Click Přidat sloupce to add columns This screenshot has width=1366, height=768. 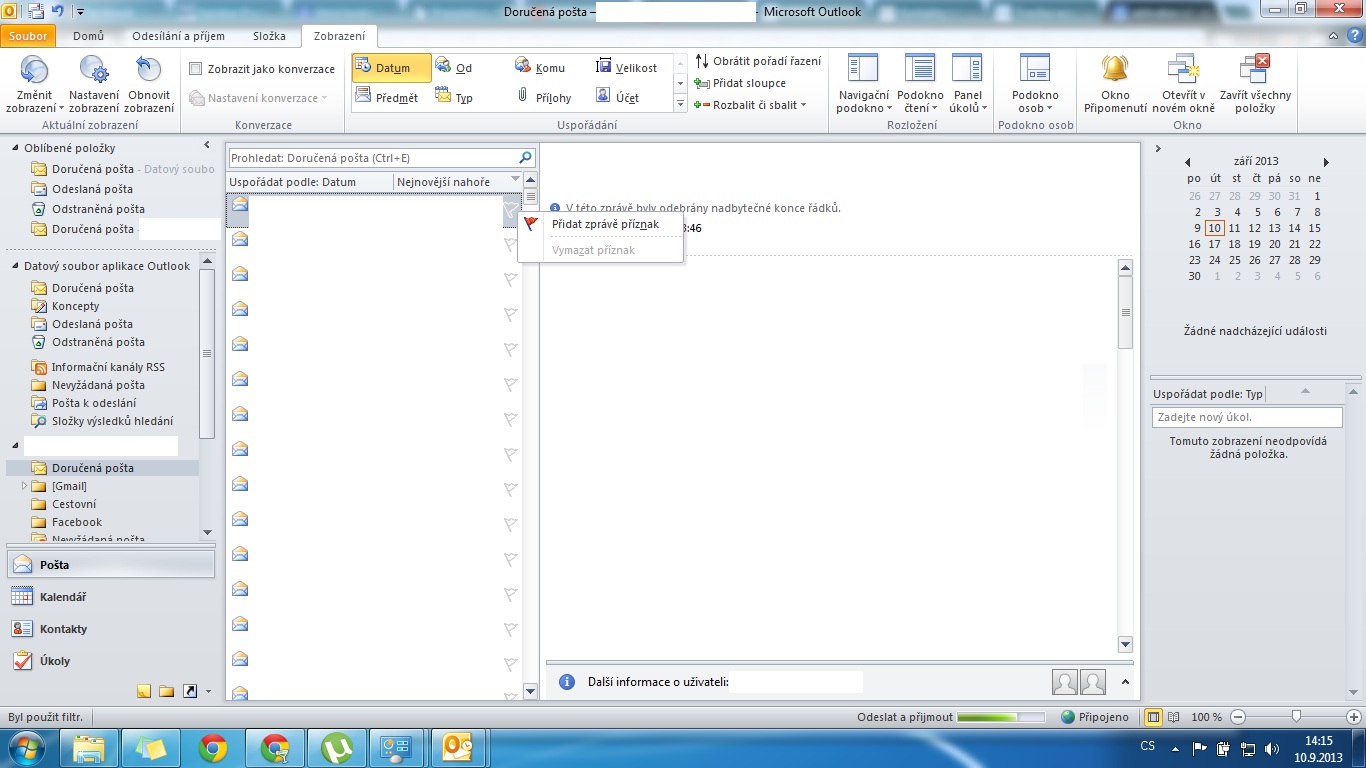pos(741,83)
